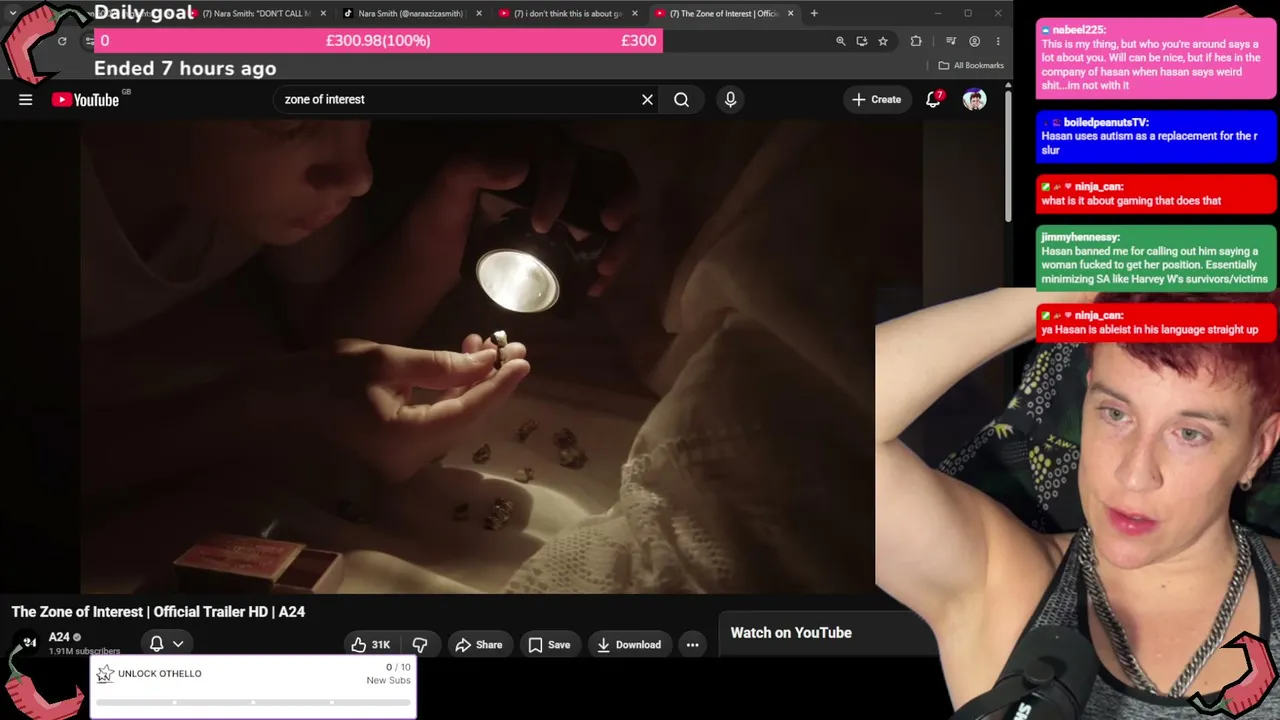Close the Nara Smith TikTok tab
Screen dimensions: 1280x720
(x=479, y=13)
